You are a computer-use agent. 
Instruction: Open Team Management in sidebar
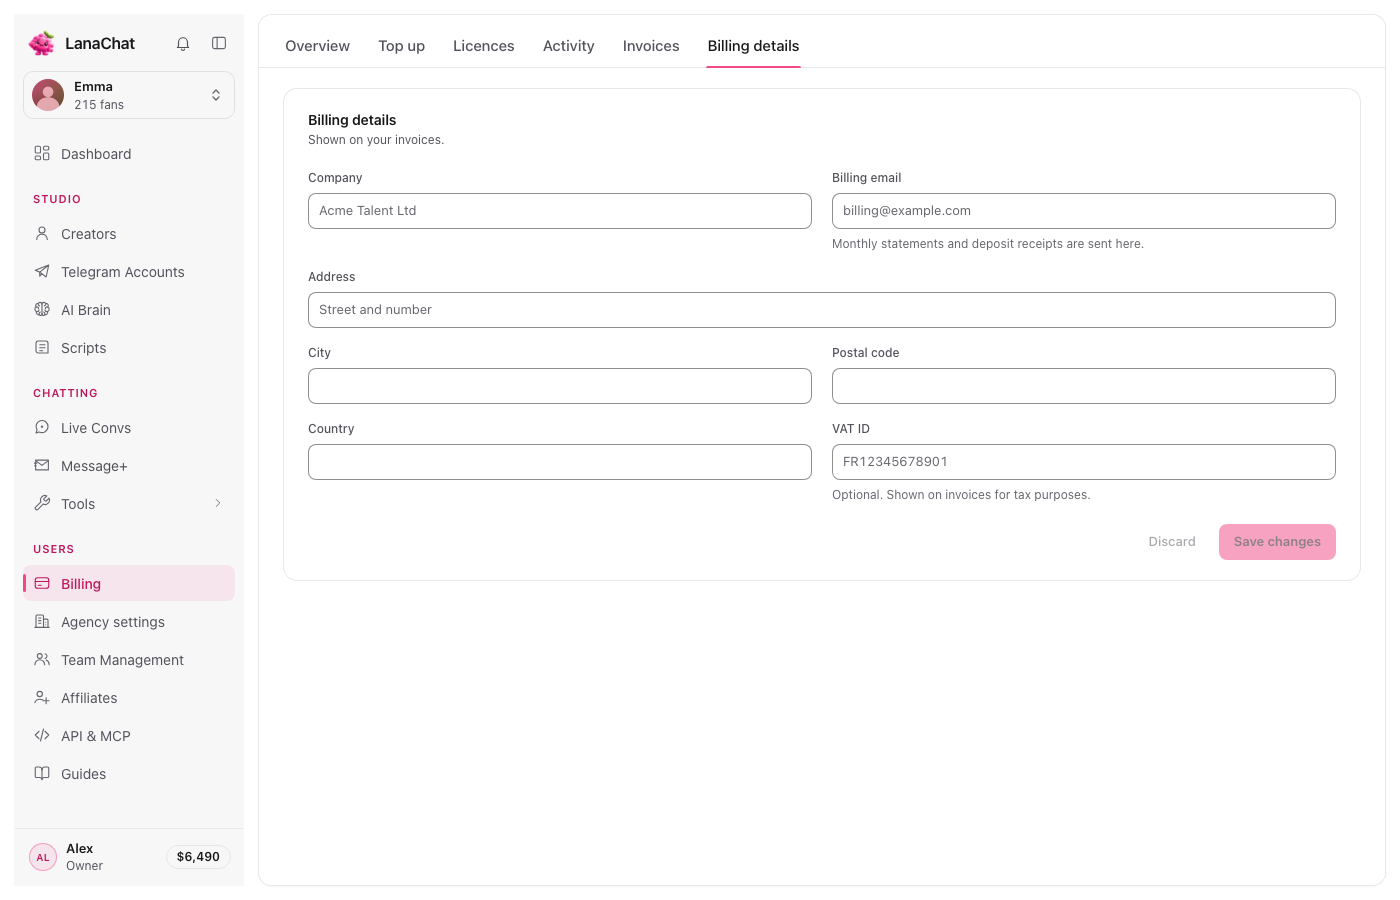point(129,660)
